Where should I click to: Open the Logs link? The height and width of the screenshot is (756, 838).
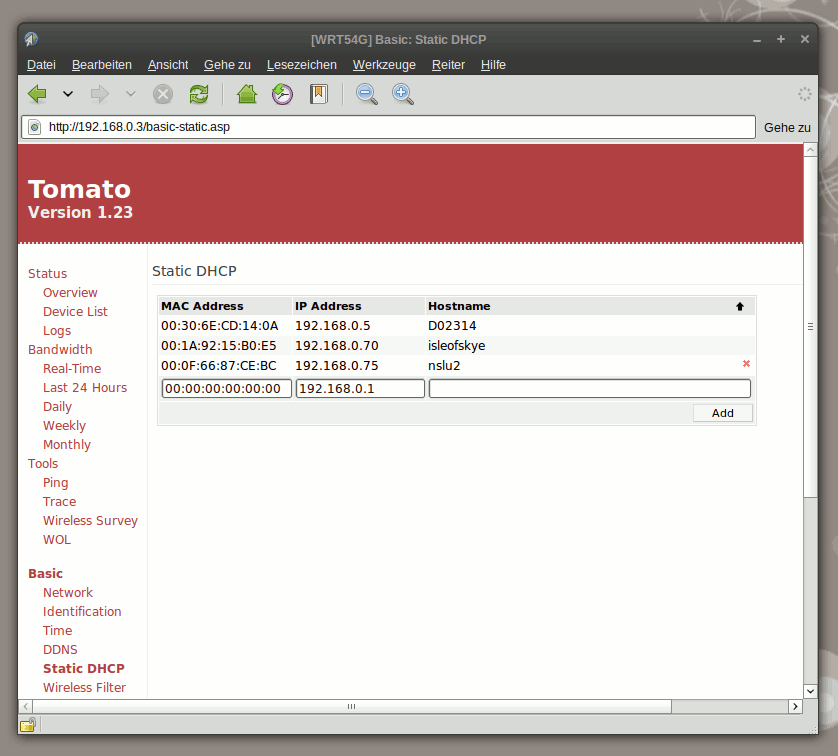(57, 331)
